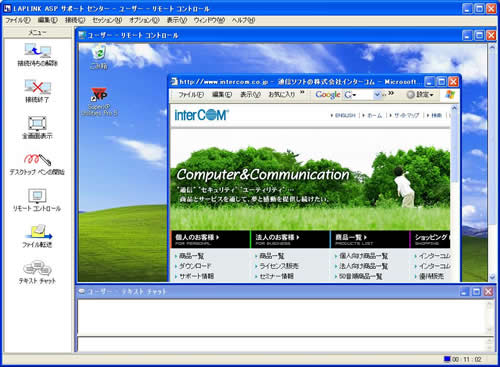
Task: Click ライセンス販売 link under 法人のお客様
Action: pyautogui.click(x=279, y=266)
